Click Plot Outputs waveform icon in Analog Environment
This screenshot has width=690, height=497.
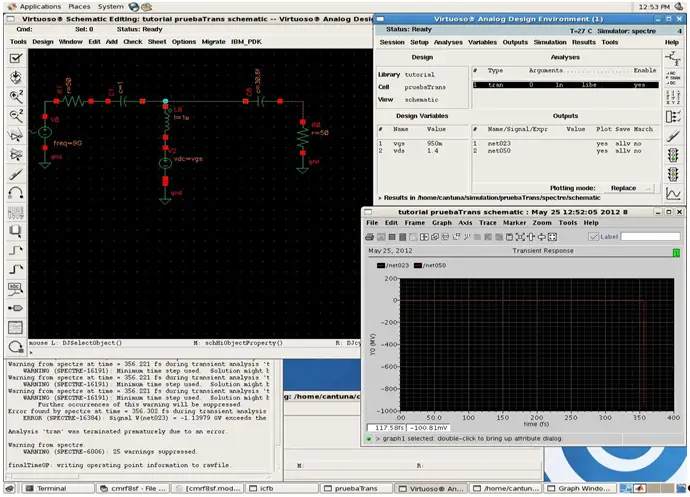[673, 194]
